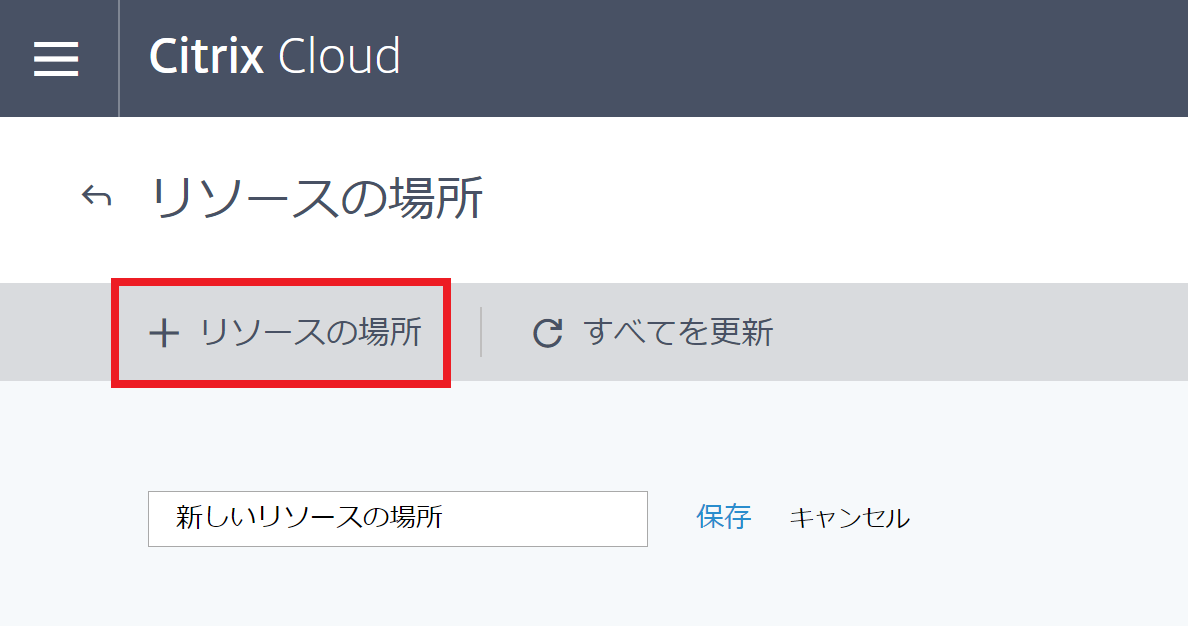Select the リソースの場所 toolbar action

click(280, 333)
